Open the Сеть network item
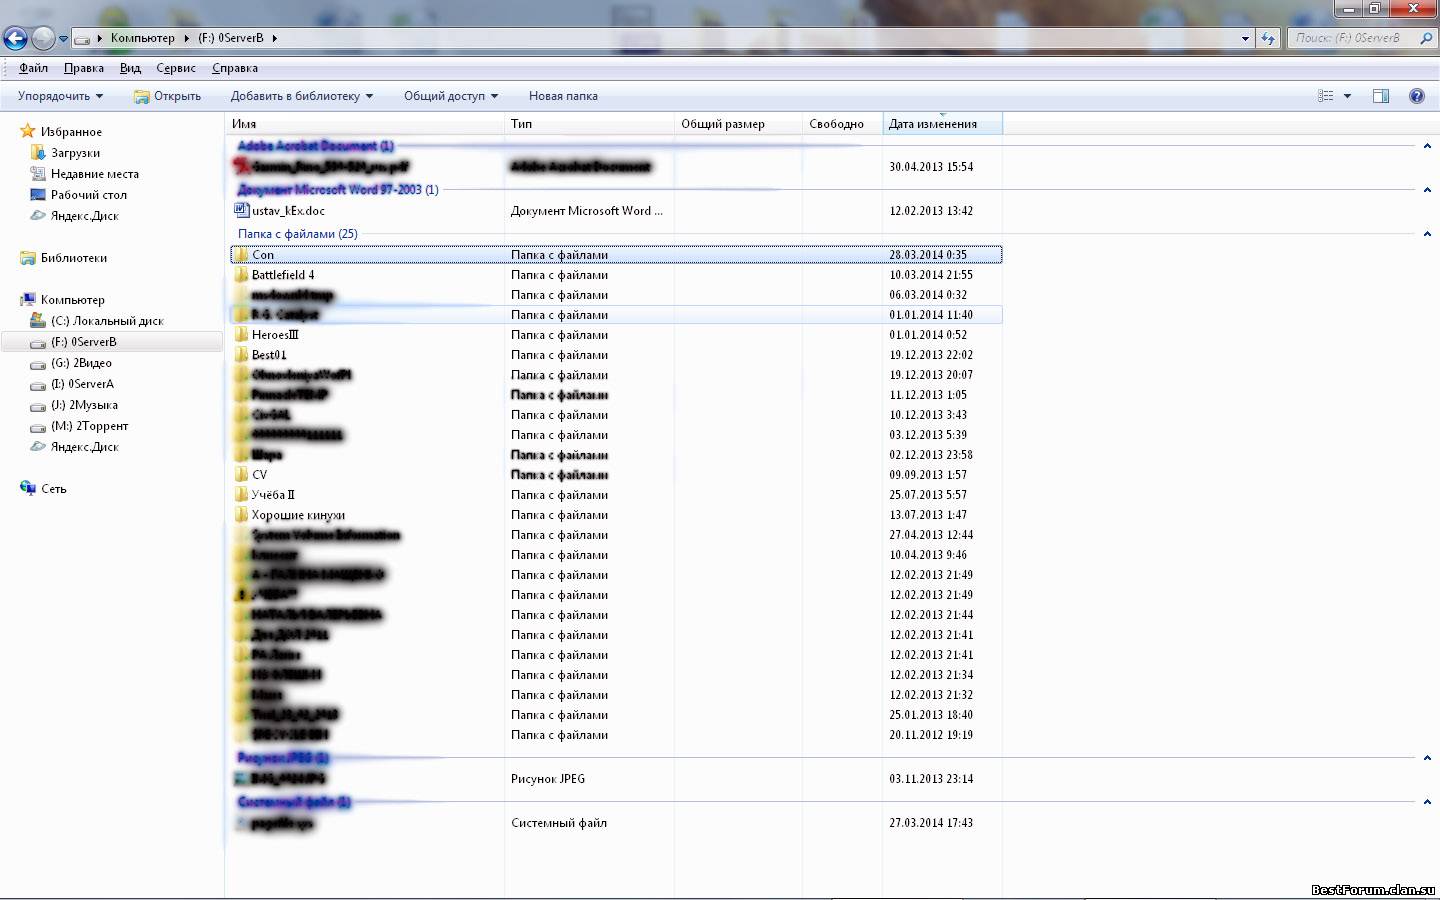This screenshot has height=900, width=1440. [53, 489]
